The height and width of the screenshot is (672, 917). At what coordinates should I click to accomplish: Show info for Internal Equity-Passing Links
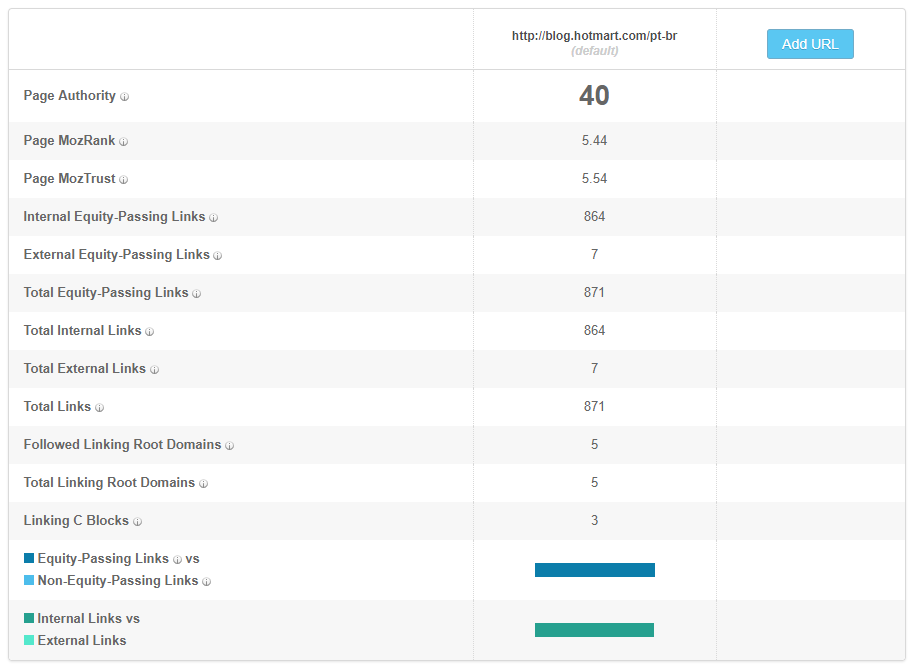213,218
